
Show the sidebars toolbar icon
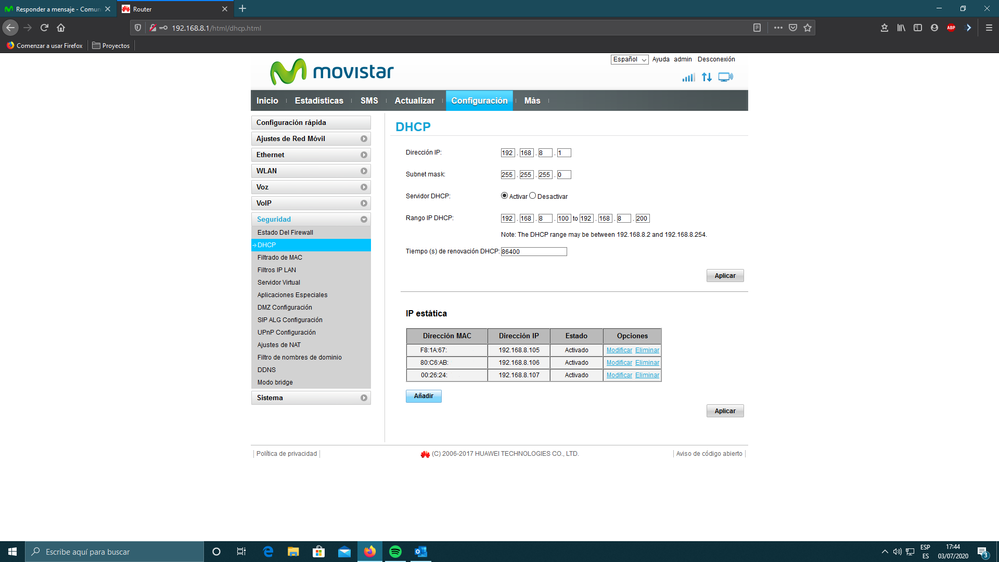coord(917,27)
